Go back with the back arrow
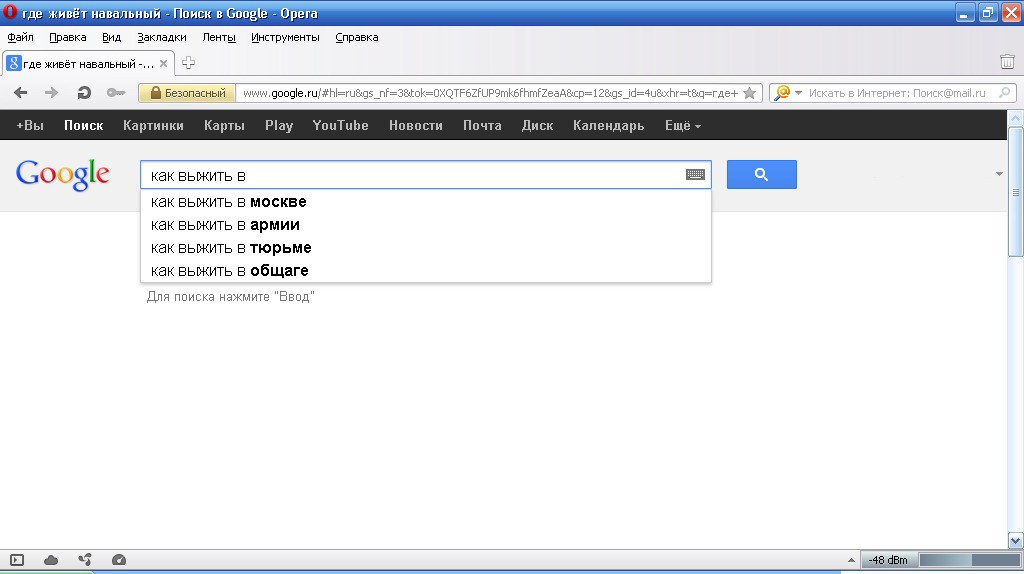The width and height of the screenshot is (1024, 574). (x=20, y=93)
